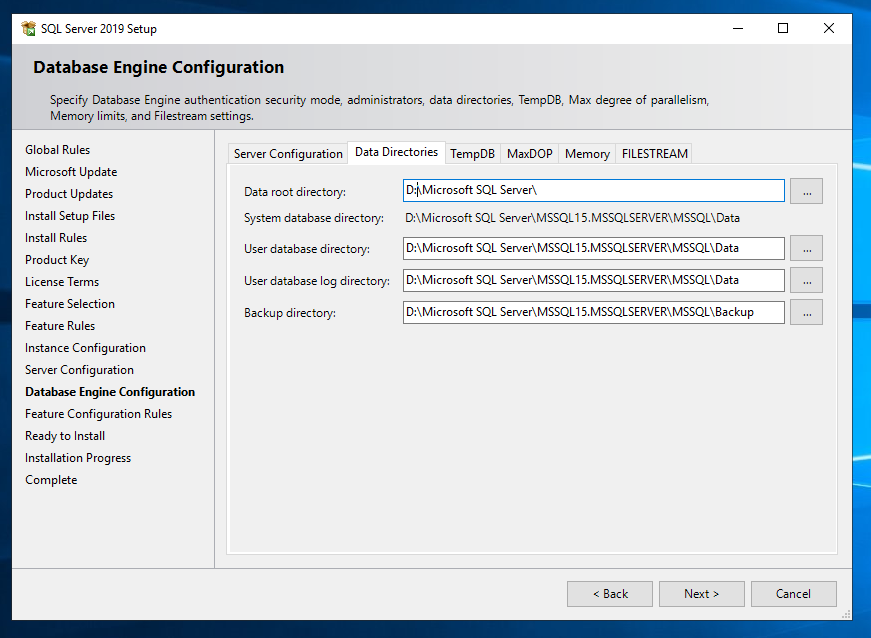Screen dimensions: 871x638
Task: Browse for the Backup directory
Action: [x=807, y=313]
